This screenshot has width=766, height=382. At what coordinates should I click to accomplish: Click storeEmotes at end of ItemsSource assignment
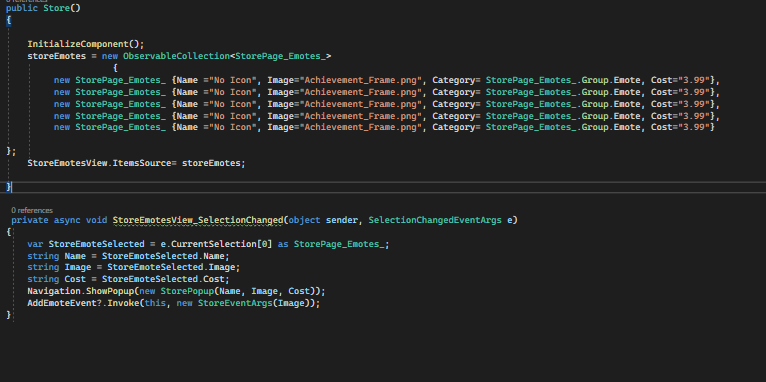tap(211, 163)
